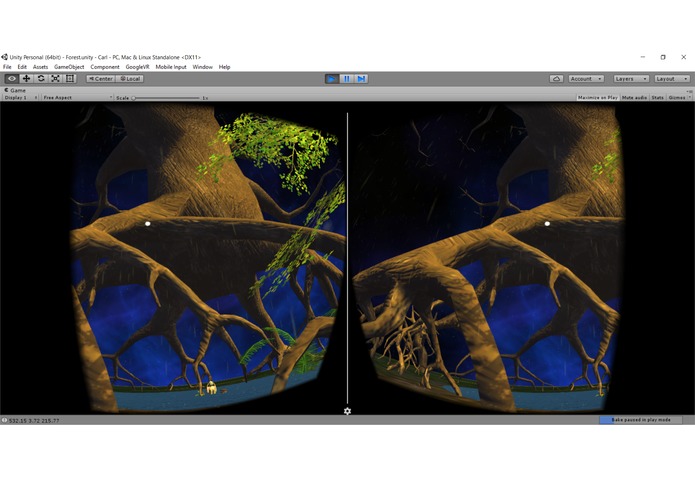The width and height of the screenshot is (695, 494).
Task: Open the Window menu
Action: coord(203,67)
